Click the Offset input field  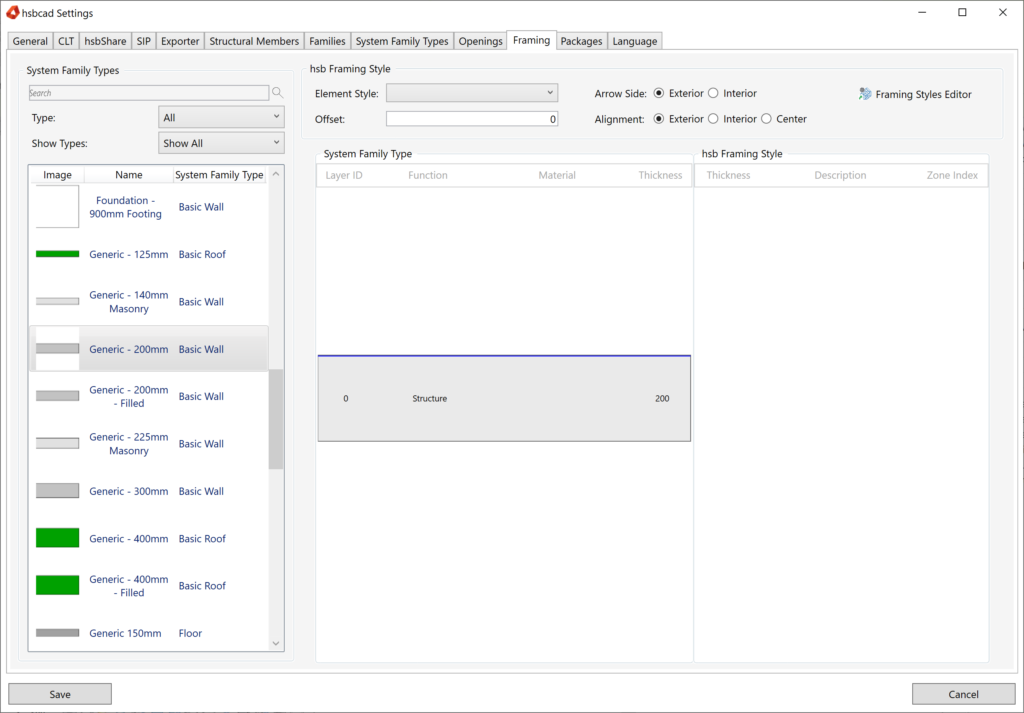(472, 119)
